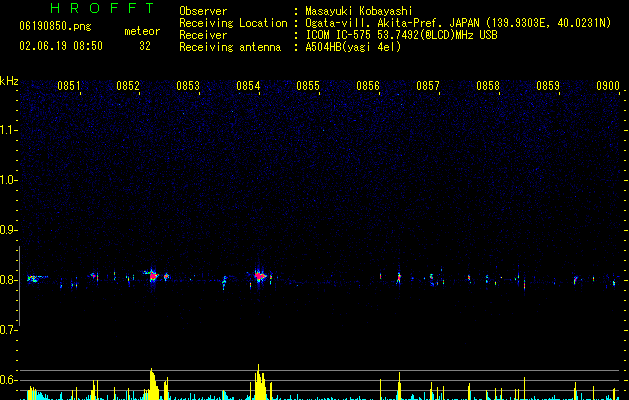Click the 0857 time marker
The height and width of the screenshot is (400, 629).
coord(428,86)
